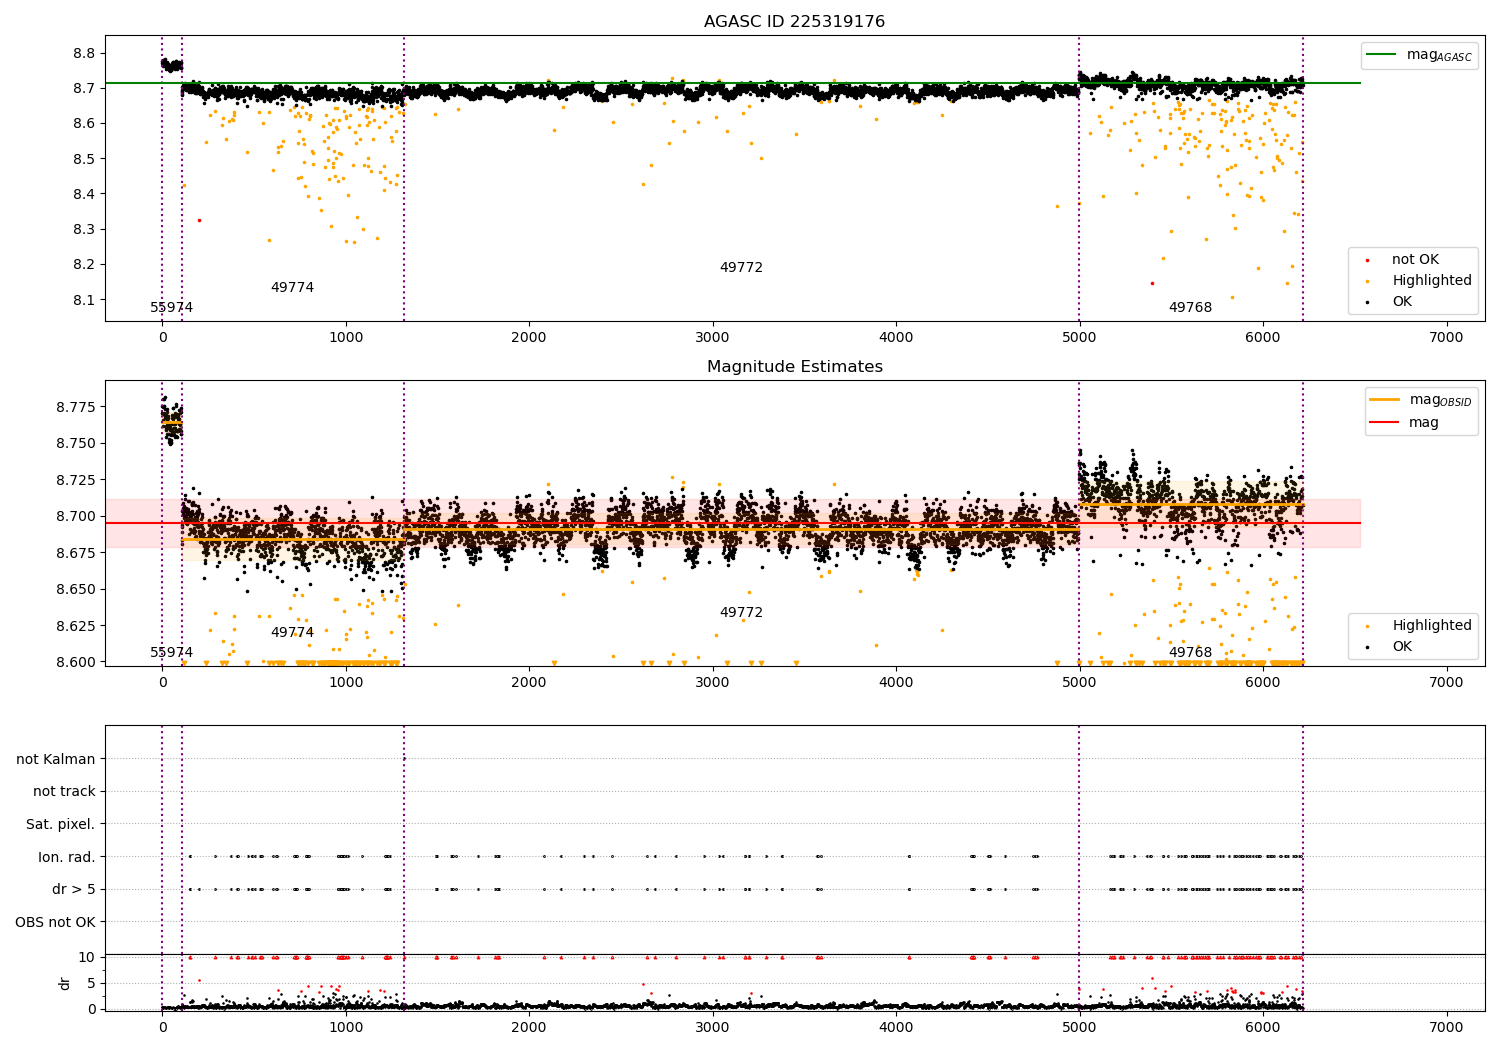Viewport: 1500px width, 1050px height.
Task: Click the 'Ion. rad.' axis label
Action: pyautogui.click(x=67, y=857)
